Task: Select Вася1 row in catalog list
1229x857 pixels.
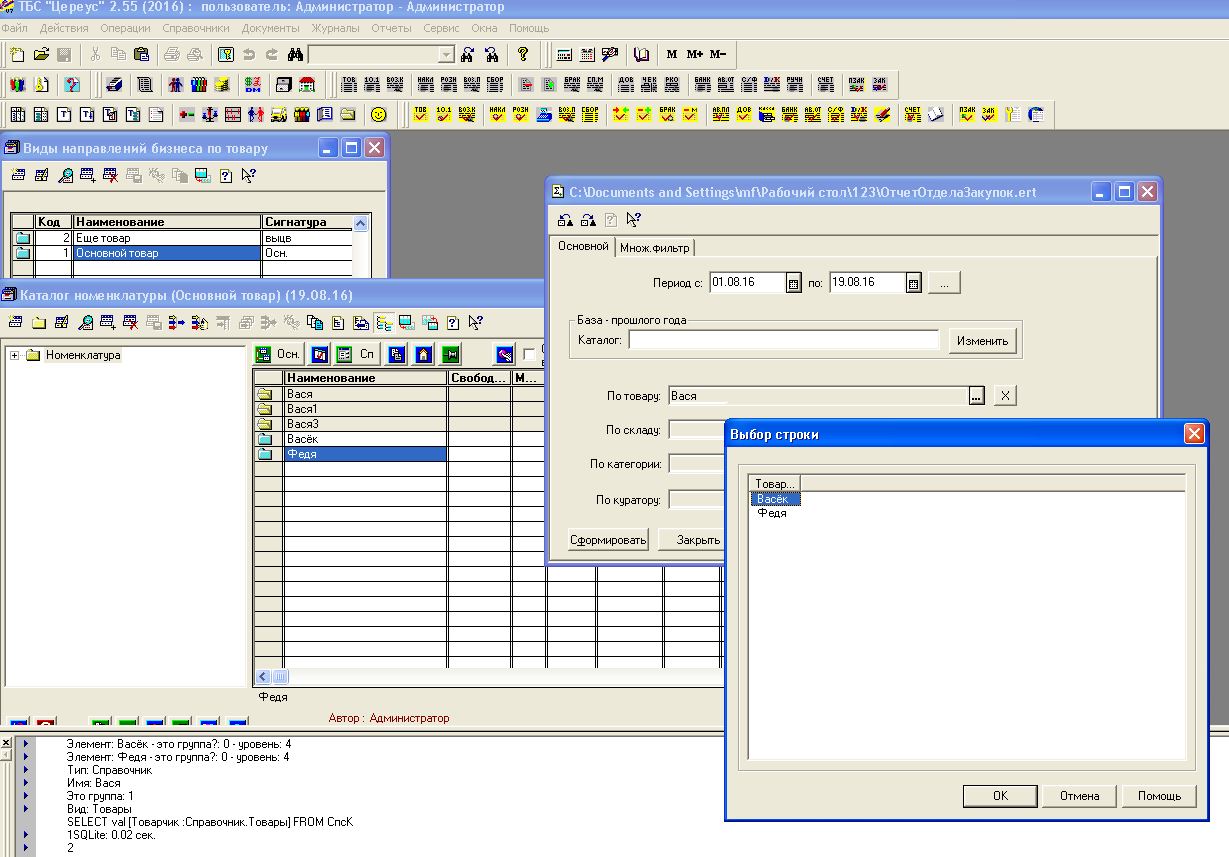Action: pyautogui.click(x=365, y=409)
